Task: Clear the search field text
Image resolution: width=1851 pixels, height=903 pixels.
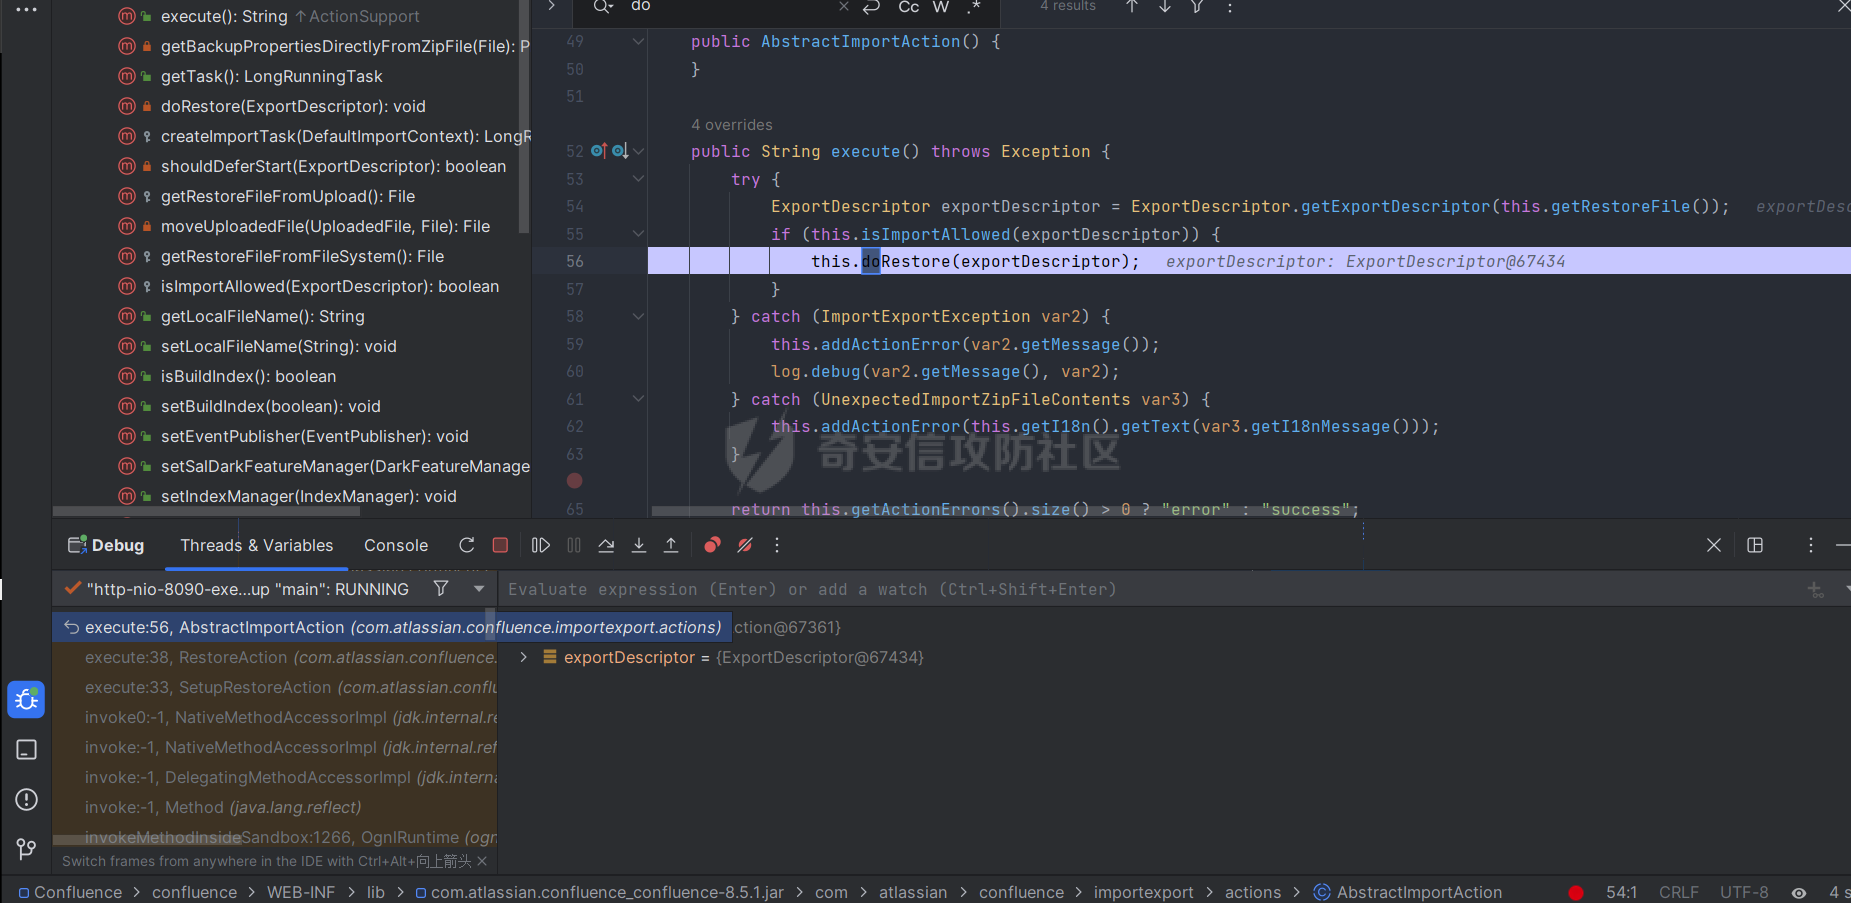Action: click(x=844, y=7)
